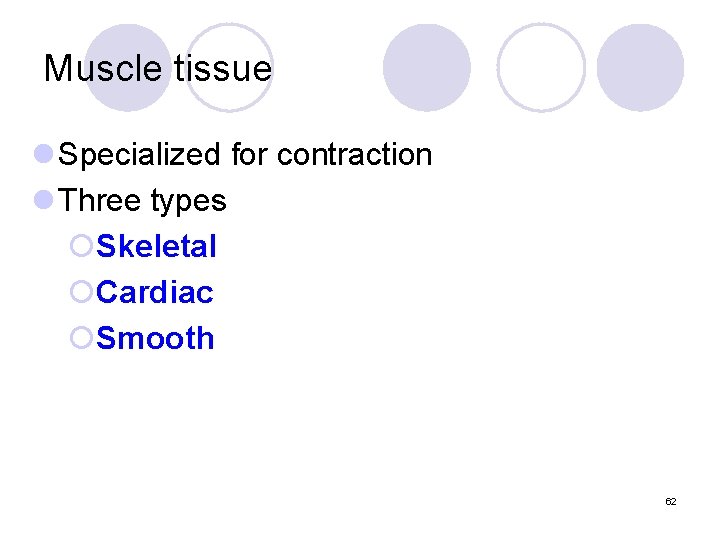The height and width of the screenshot is (540, 720).
Task: Select the 'Muscle tissue' slide title
Action: click(x=158, y=69)
